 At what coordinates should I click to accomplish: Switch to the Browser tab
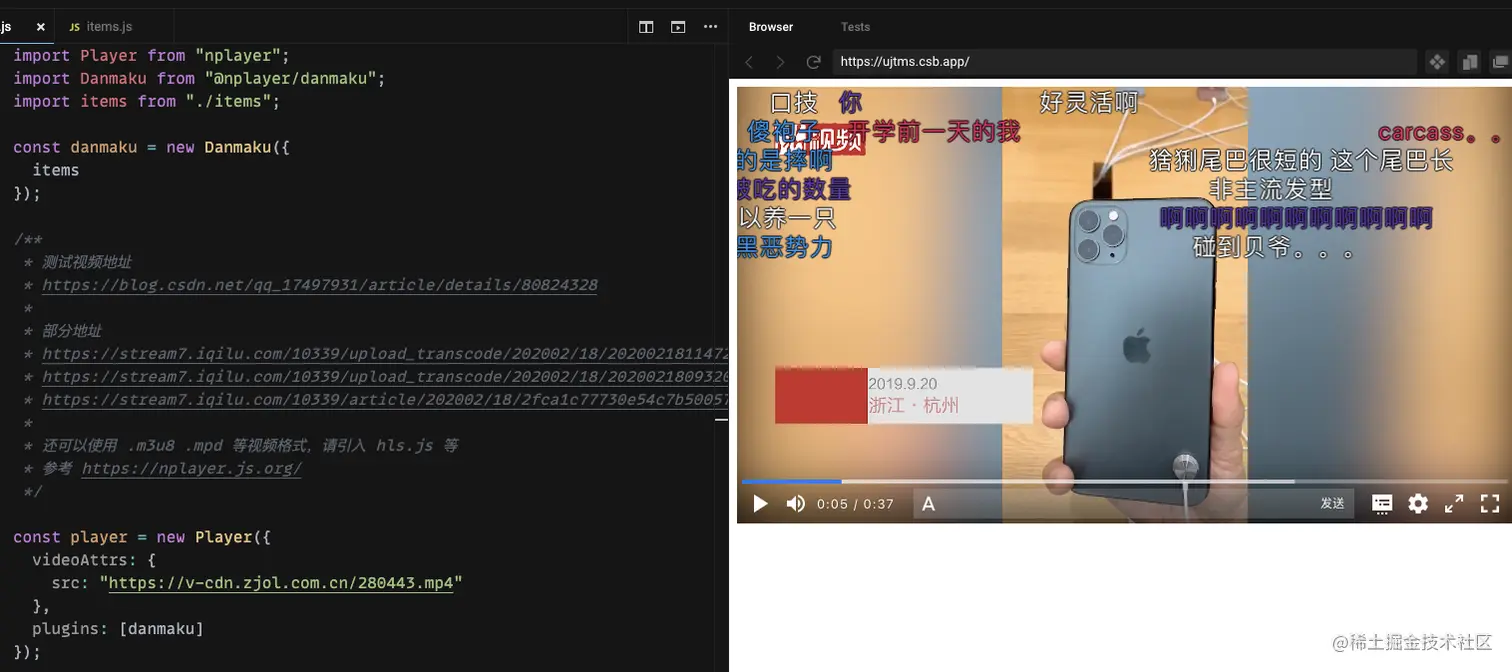coord(771,27)
